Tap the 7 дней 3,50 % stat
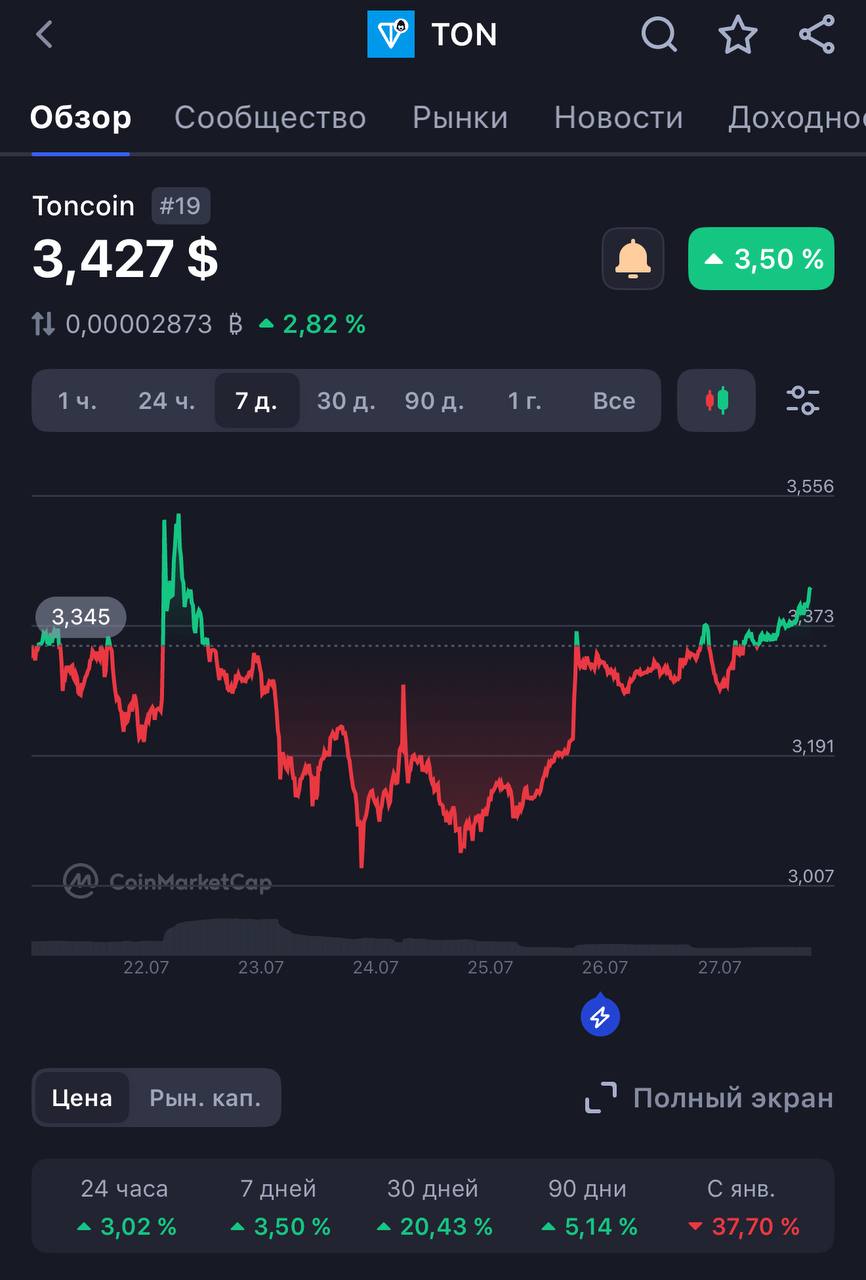This screenshot has width=866, height=1280. pos(279,1208)
